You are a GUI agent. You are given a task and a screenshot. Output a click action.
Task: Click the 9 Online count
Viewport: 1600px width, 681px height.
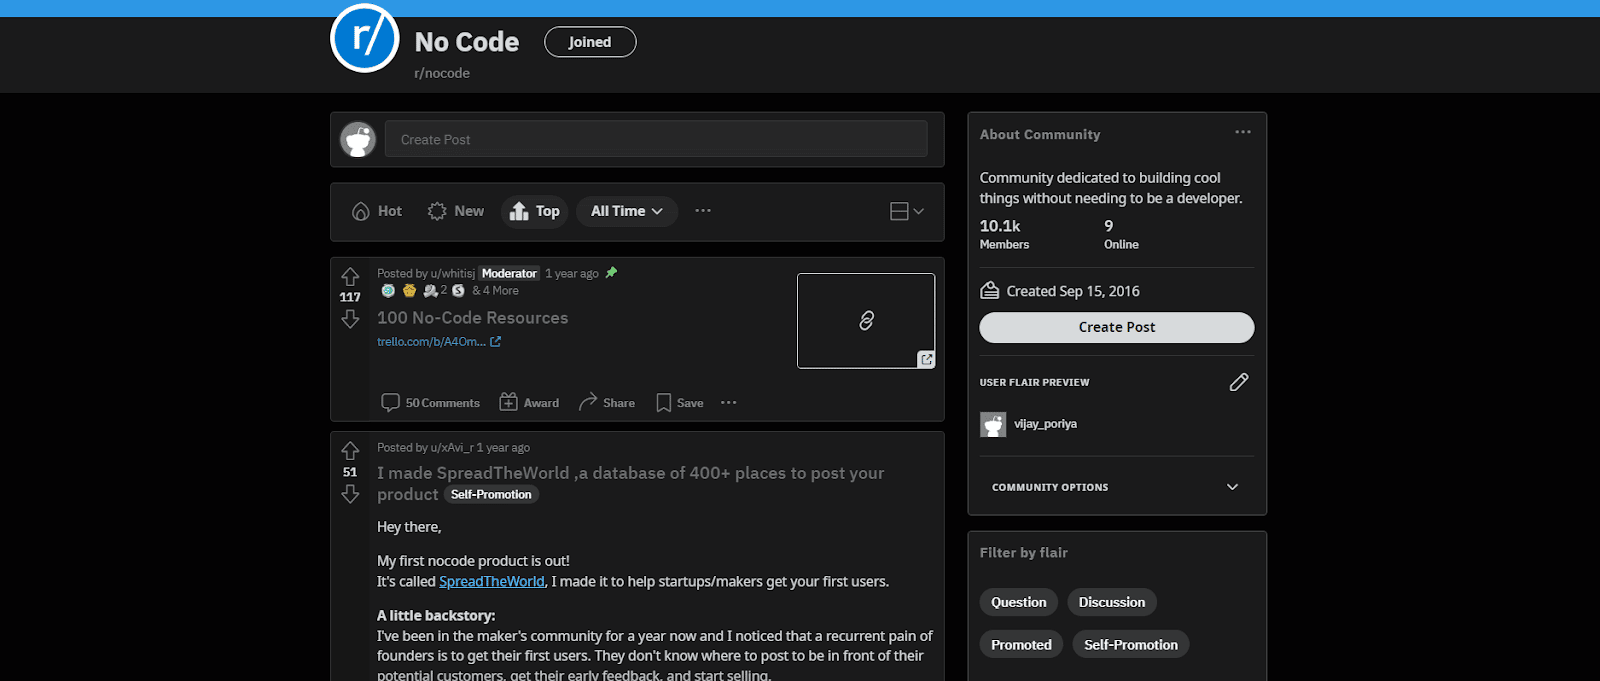(x=1121, y=234)
